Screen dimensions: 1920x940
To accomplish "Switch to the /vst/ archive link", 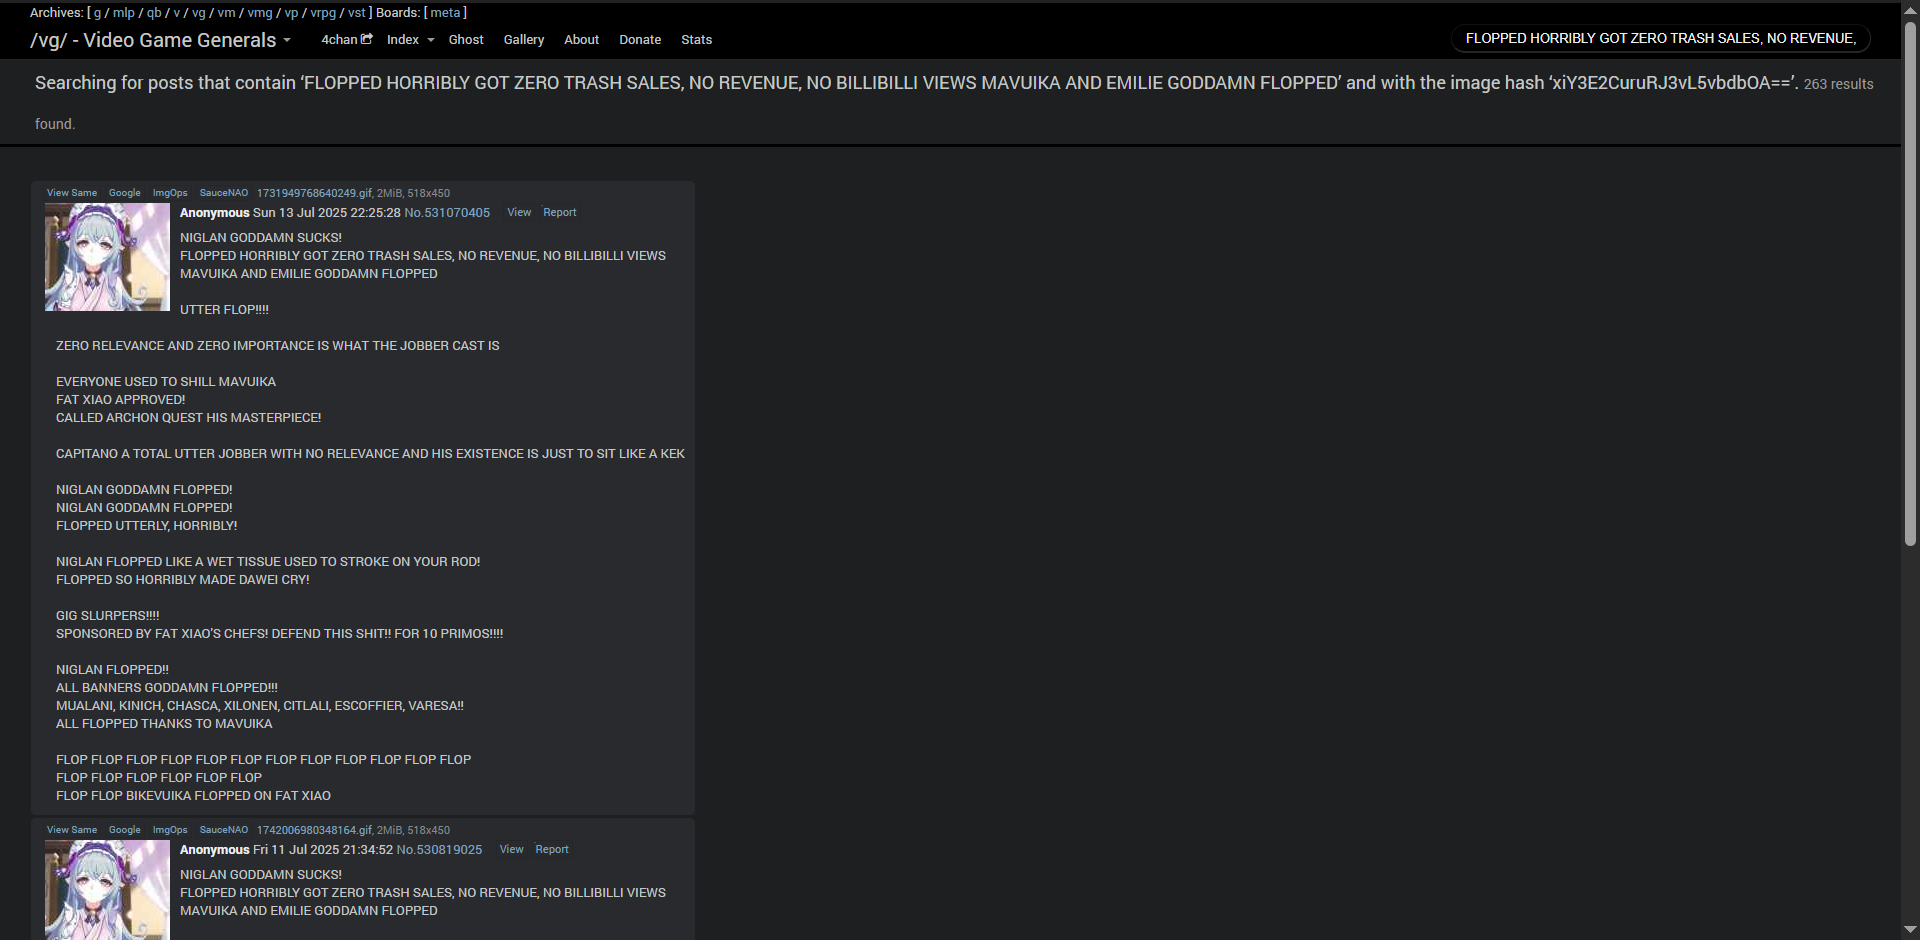I will (356, 13).
